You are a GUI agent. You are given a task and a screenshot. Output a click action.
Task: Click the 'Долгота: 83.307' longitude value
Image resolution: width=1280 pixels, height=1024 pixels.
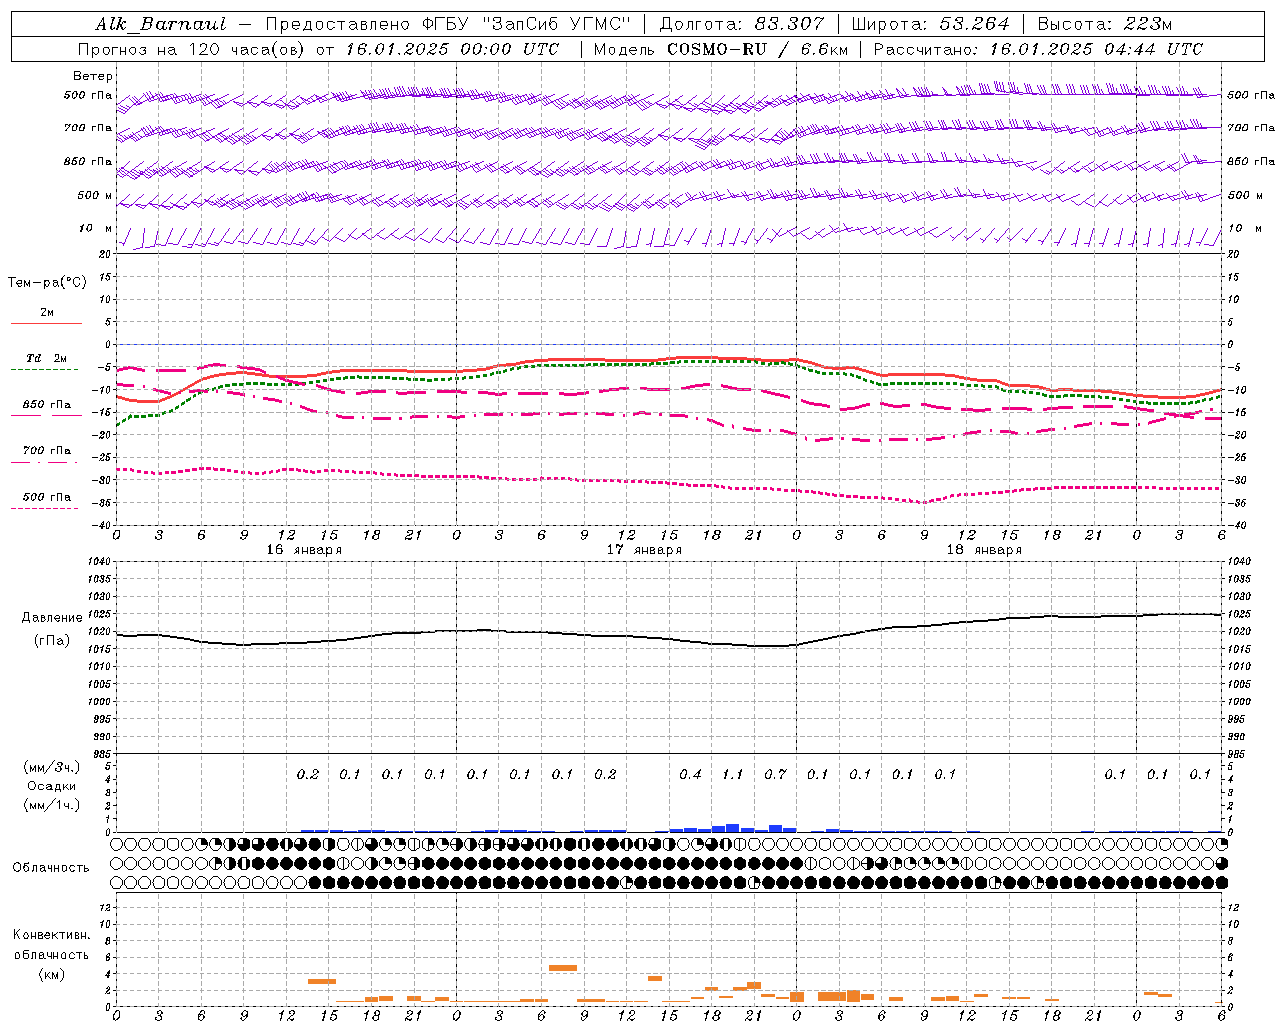point(742,24)
